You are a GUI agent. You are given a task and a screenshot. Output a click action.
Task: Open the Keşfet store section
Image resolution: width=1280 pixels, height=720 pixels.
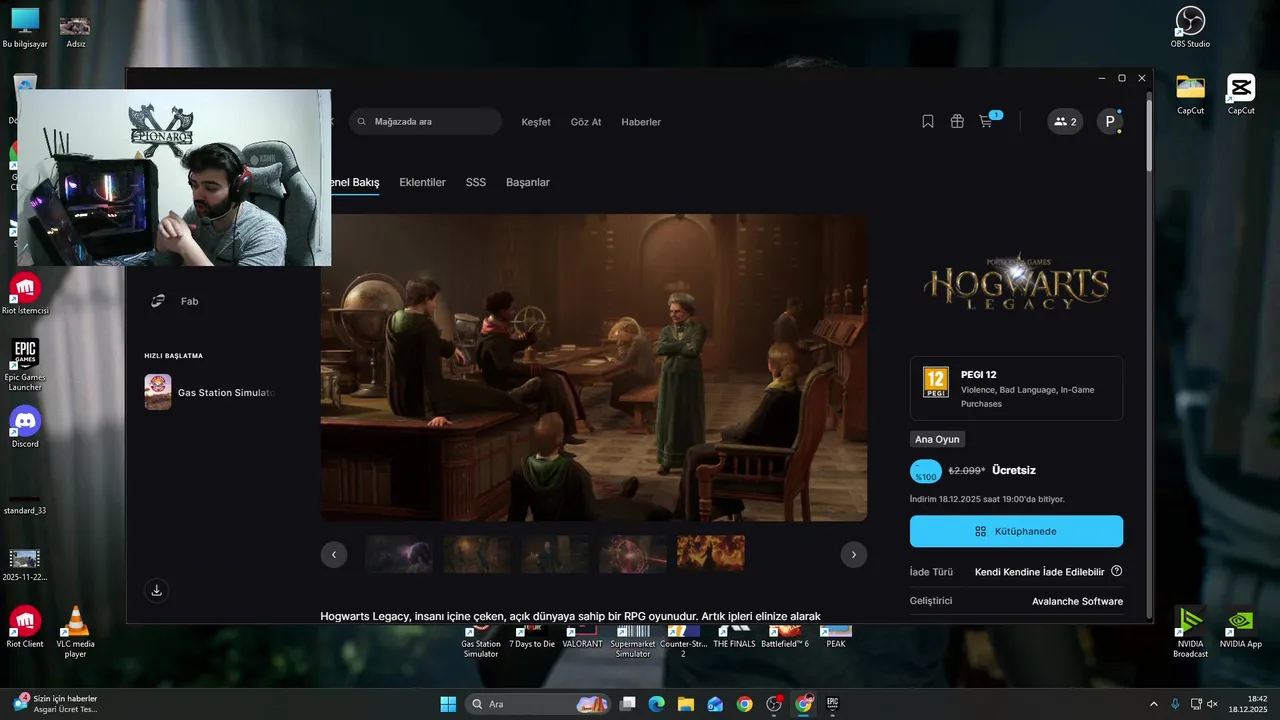[x=536, y=122]
